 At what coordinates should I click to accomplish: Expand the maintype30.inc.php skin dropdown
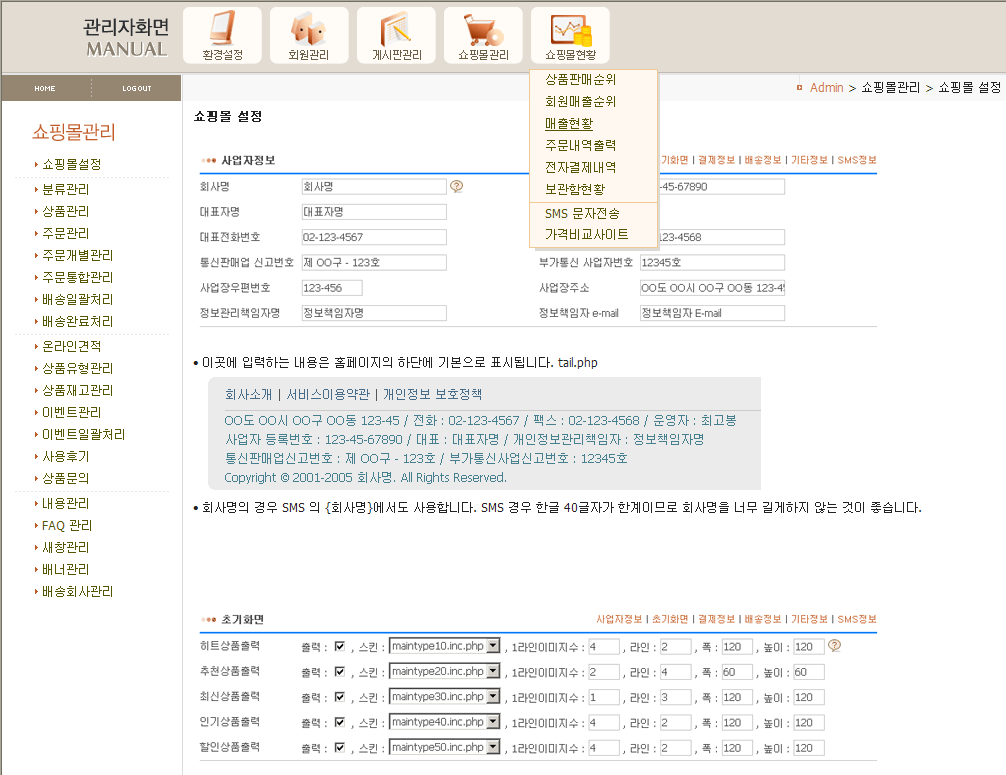[493, 697]
